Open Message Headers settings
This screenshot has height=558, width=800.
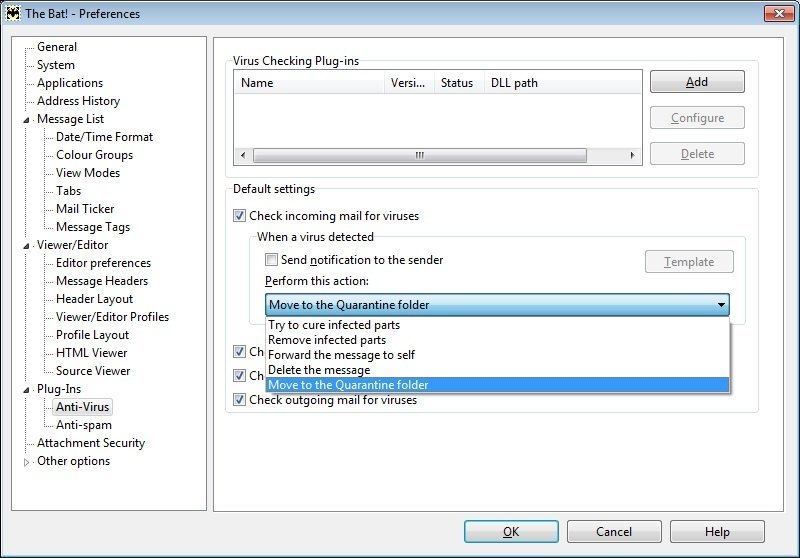coord(102,281)
